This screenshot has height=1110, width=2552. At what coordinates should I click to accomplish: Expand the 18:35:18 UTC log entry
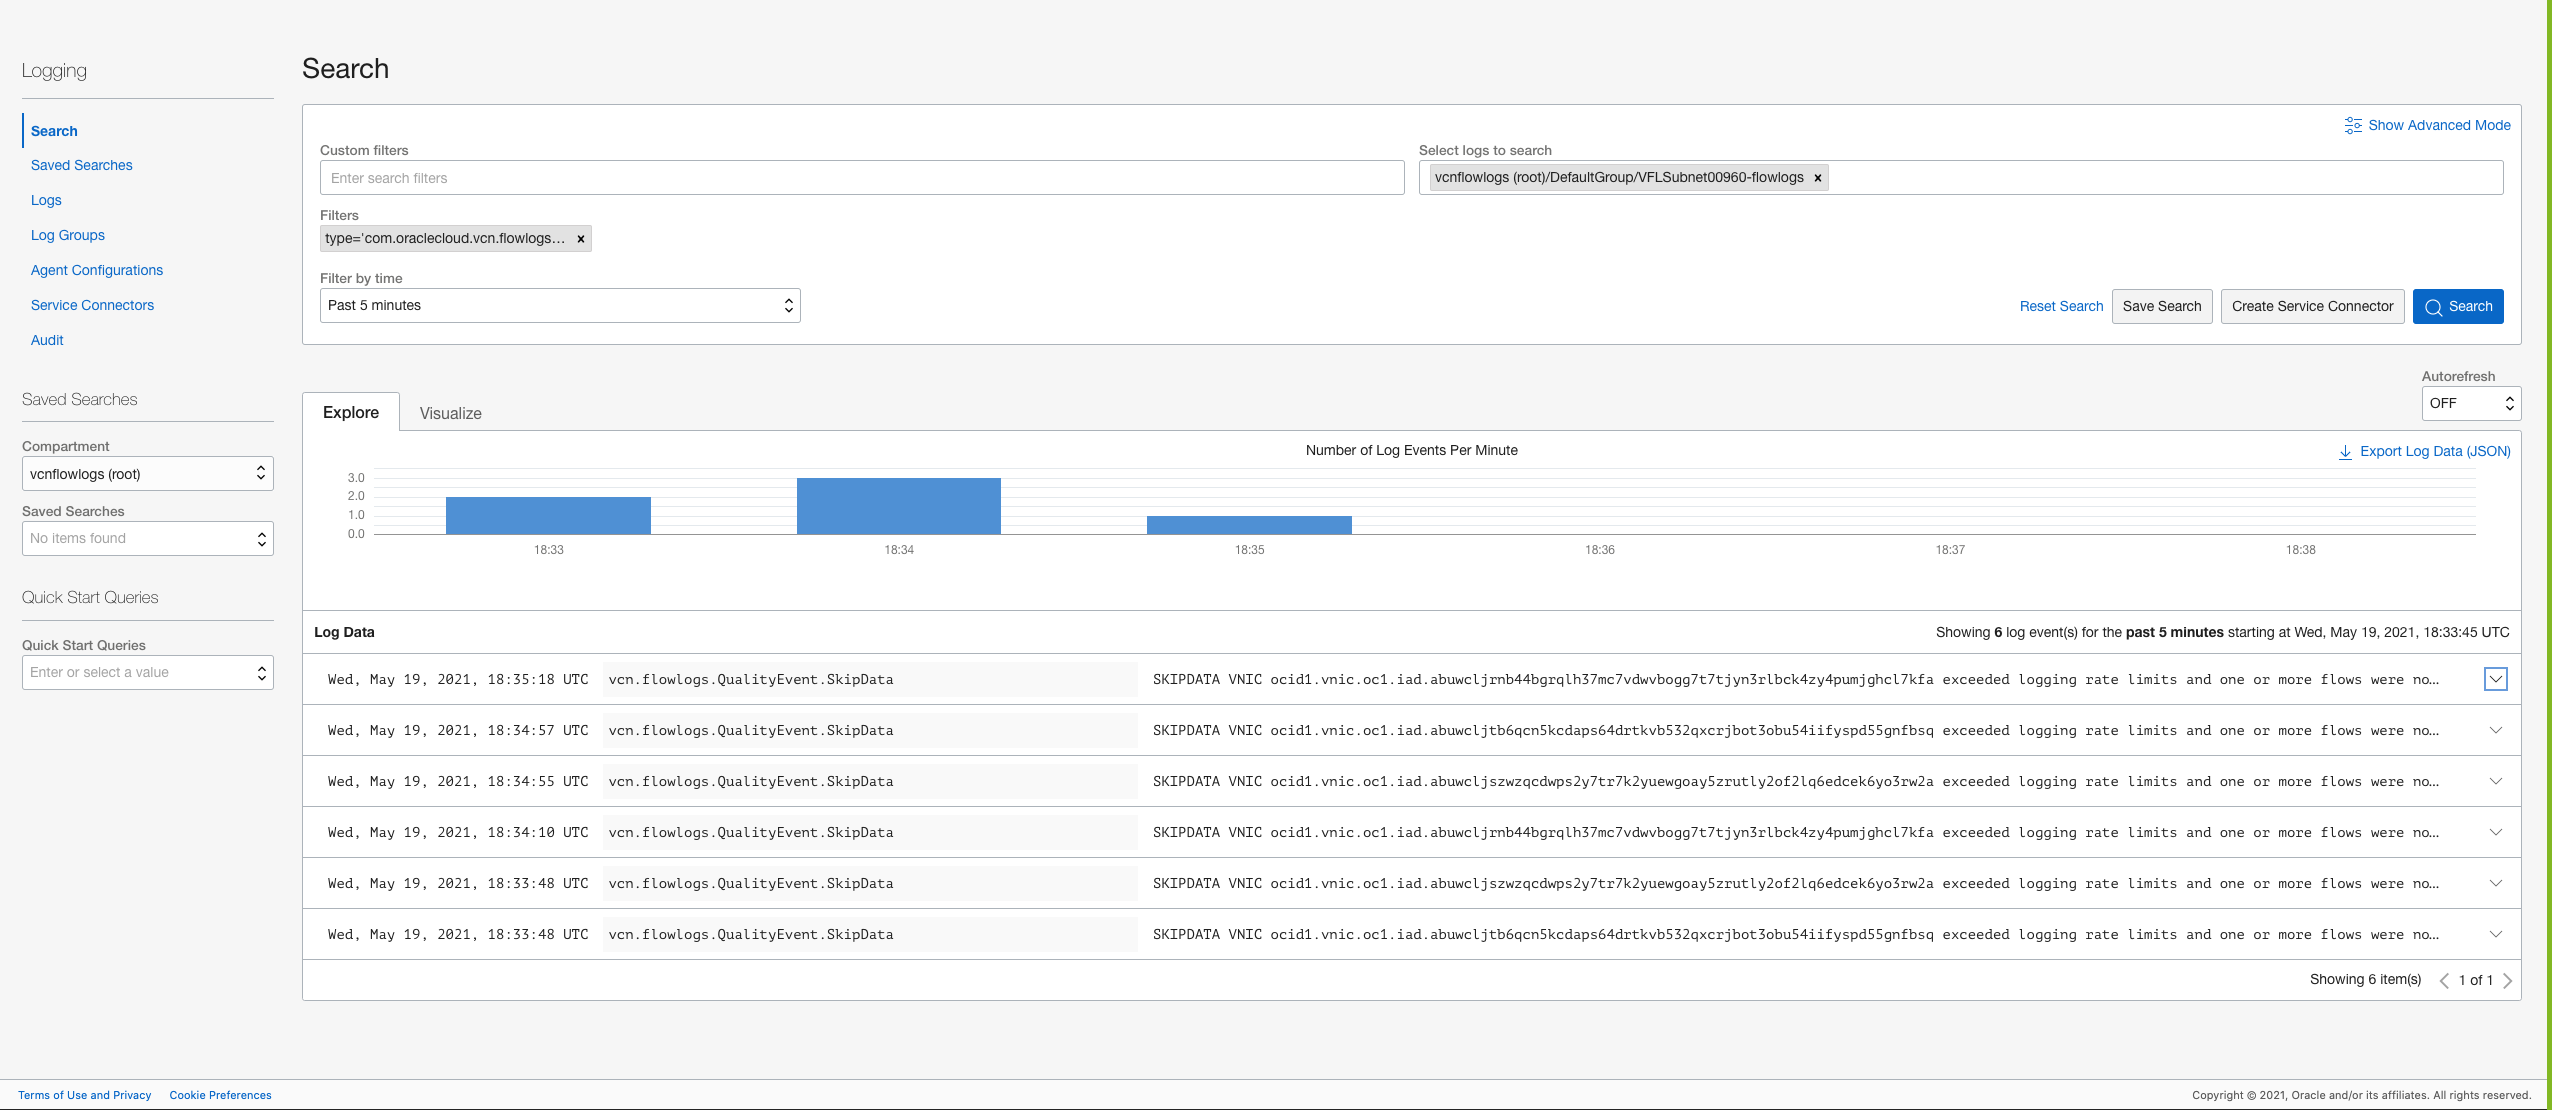pos(2495,679)
